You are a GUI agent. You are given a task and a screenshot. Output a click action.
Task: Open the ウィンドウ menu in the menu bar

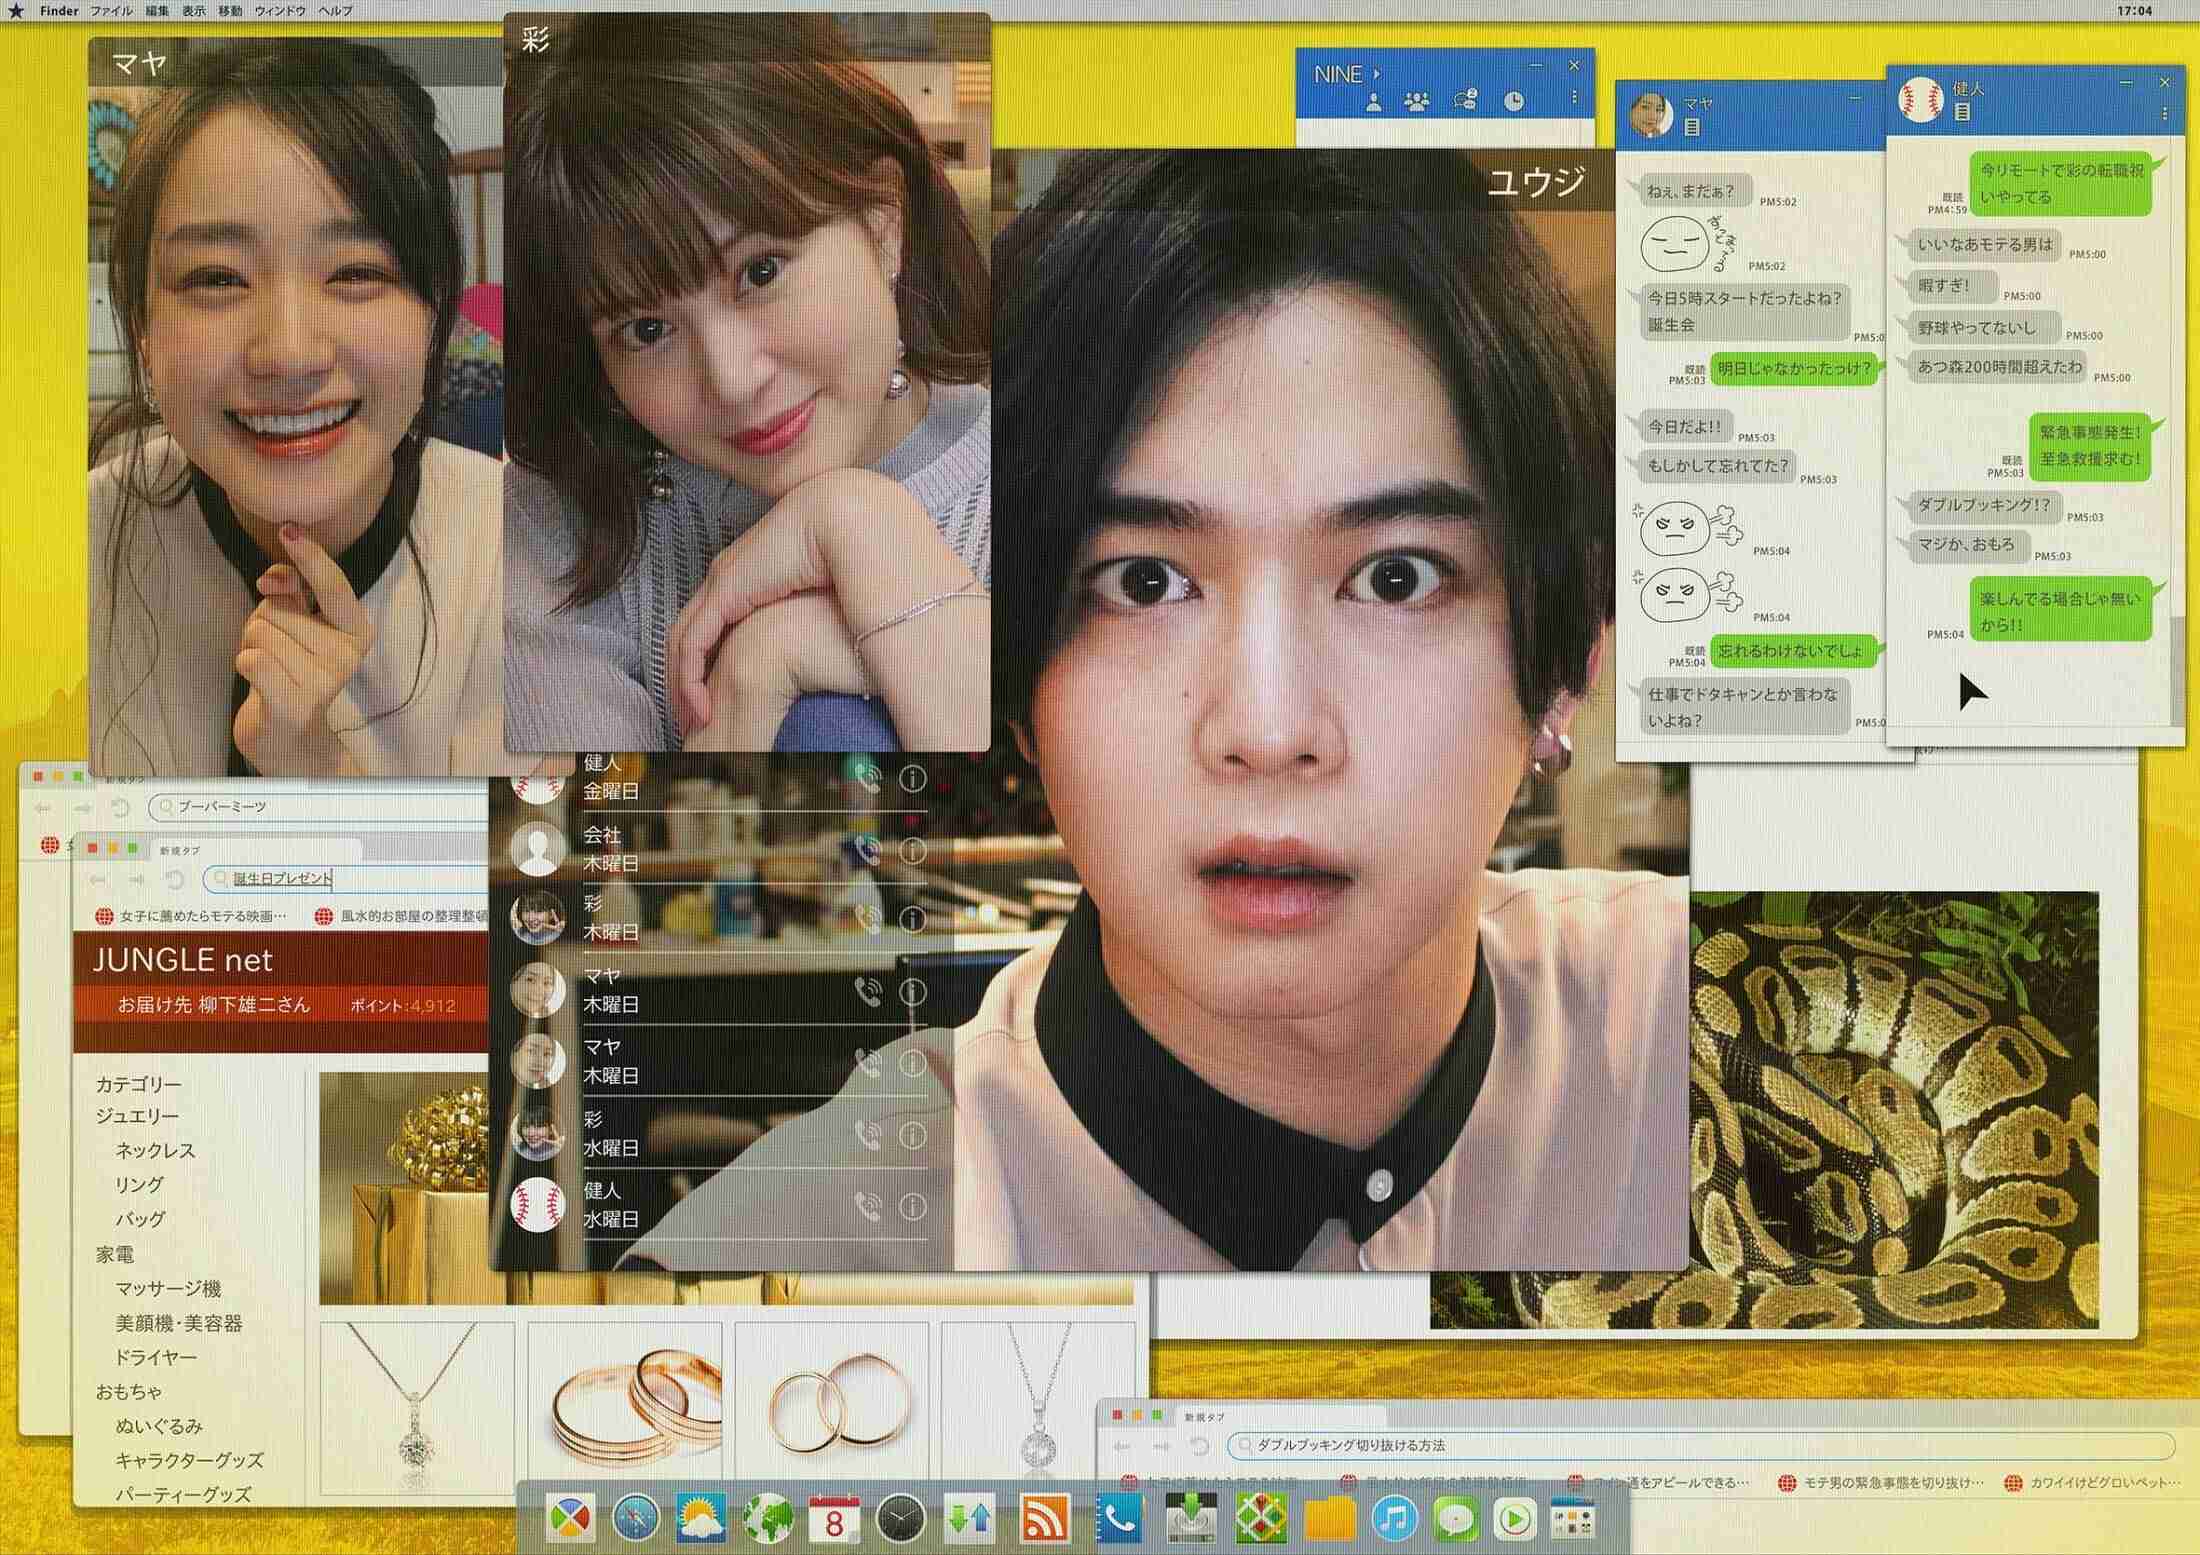pos(280,11)
